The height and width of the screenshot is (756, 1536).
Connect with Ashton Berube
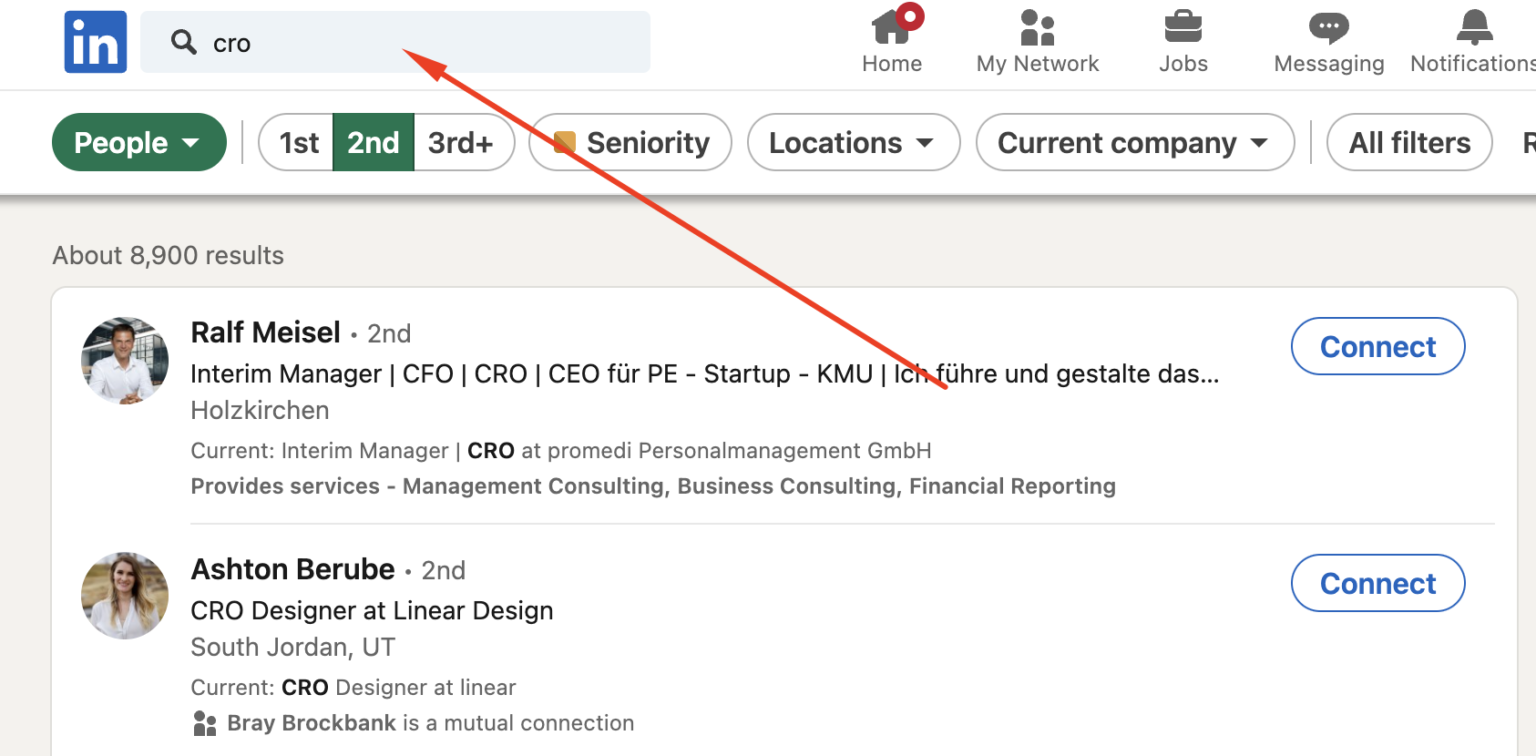pos(1377,583)
